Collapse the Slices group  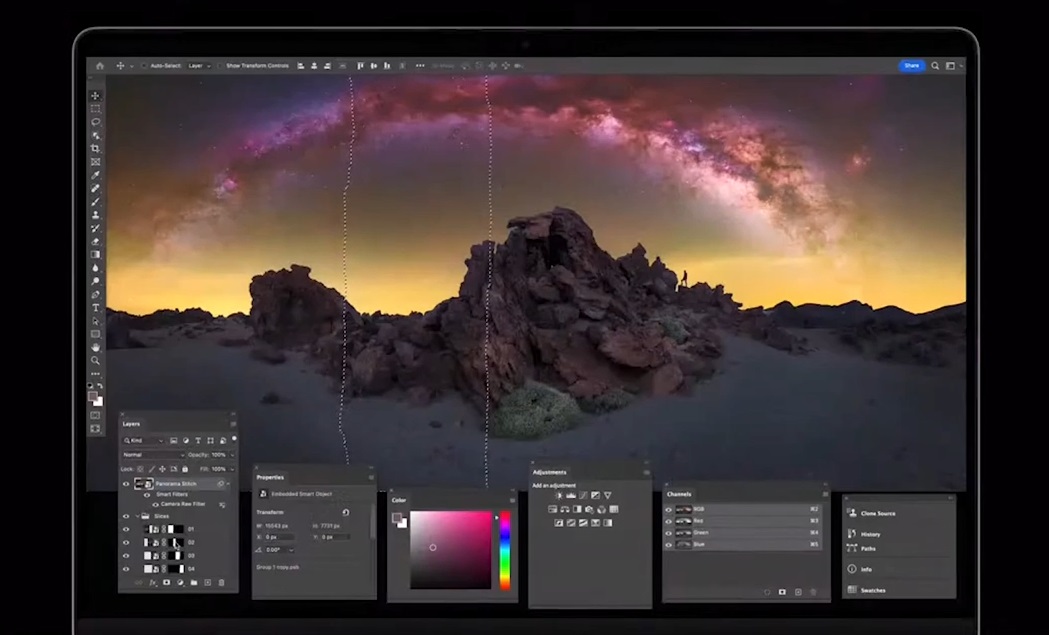138,517
